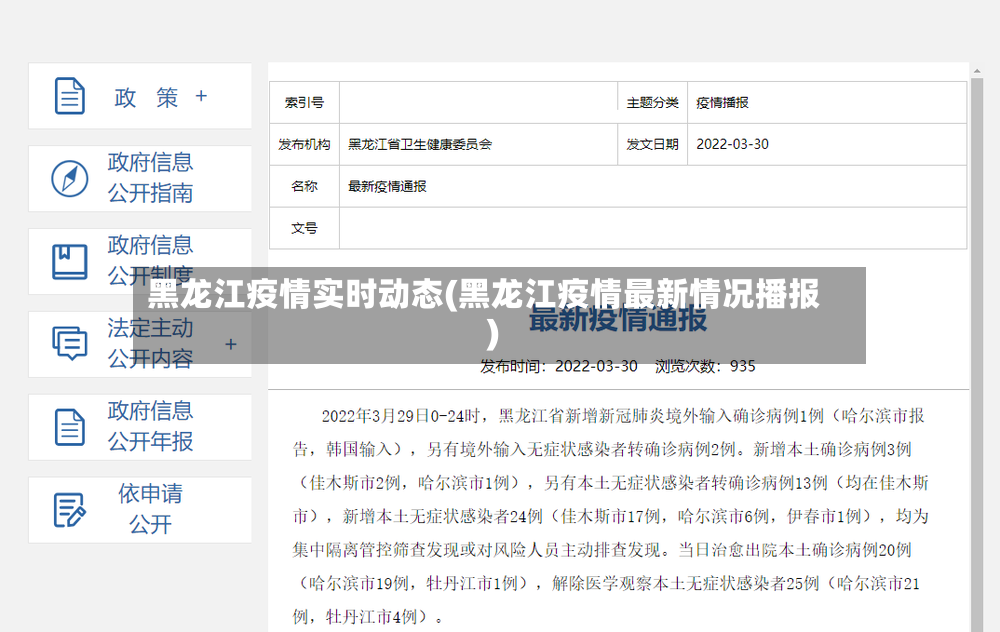Click the scrollbar up arrow at top right
The width and height of the screenshot is (1000, 632).
tap(976, 70)
